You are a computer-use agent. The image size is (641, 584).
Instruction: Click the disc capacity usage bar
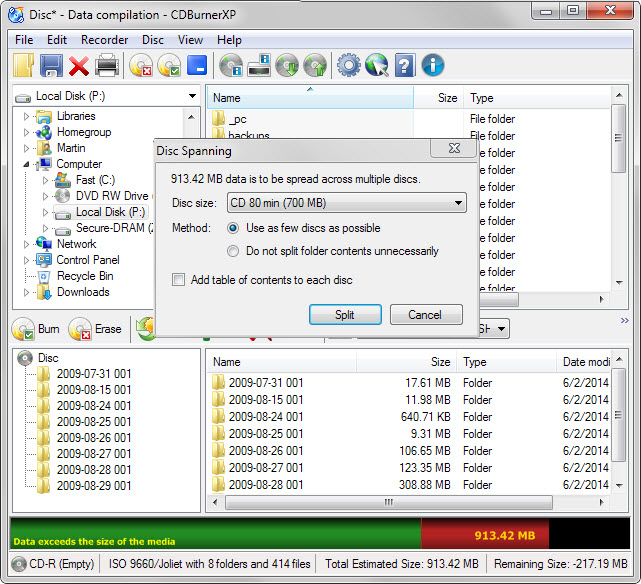(320, 533)
